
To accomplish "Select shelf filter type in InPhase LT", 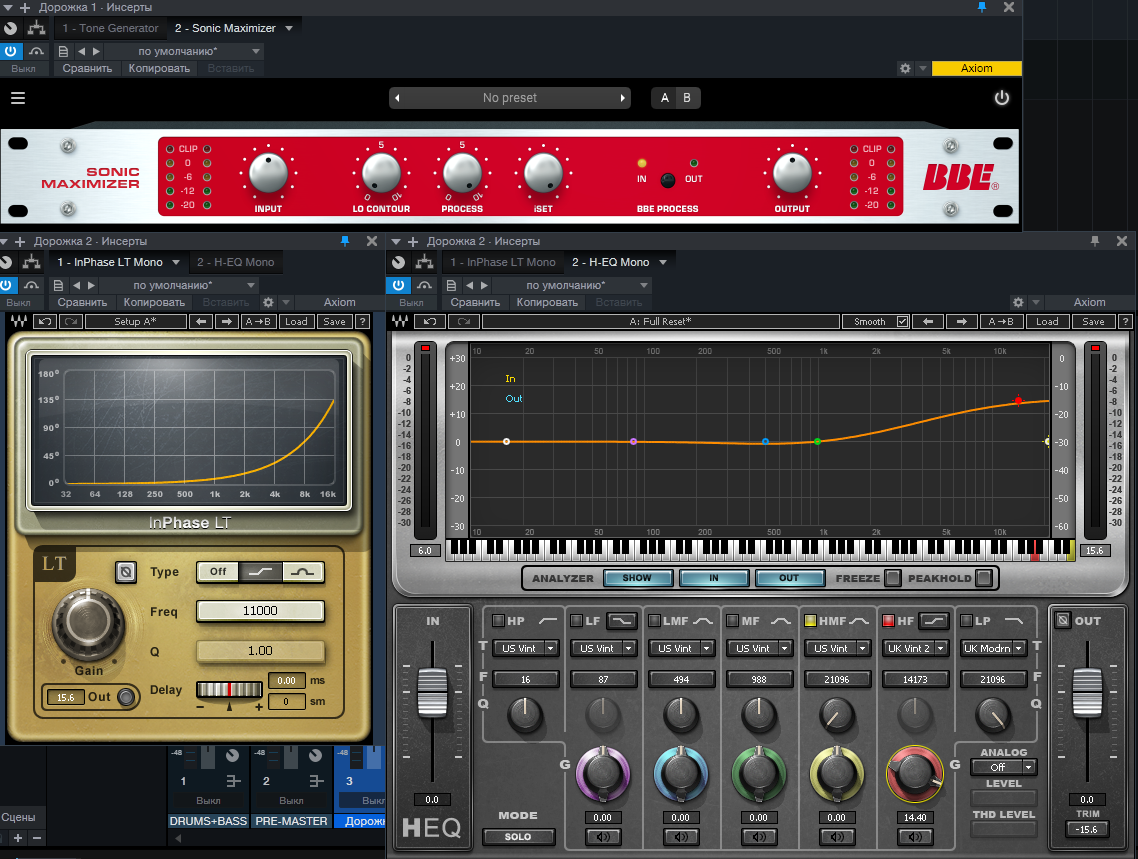I will [x=261, y=572].
